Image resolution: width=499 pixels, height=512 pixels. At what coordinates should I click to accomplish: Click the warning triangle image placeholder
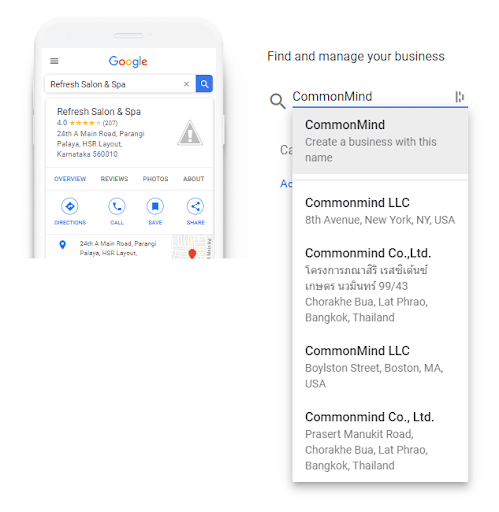(x=190, y=133)
